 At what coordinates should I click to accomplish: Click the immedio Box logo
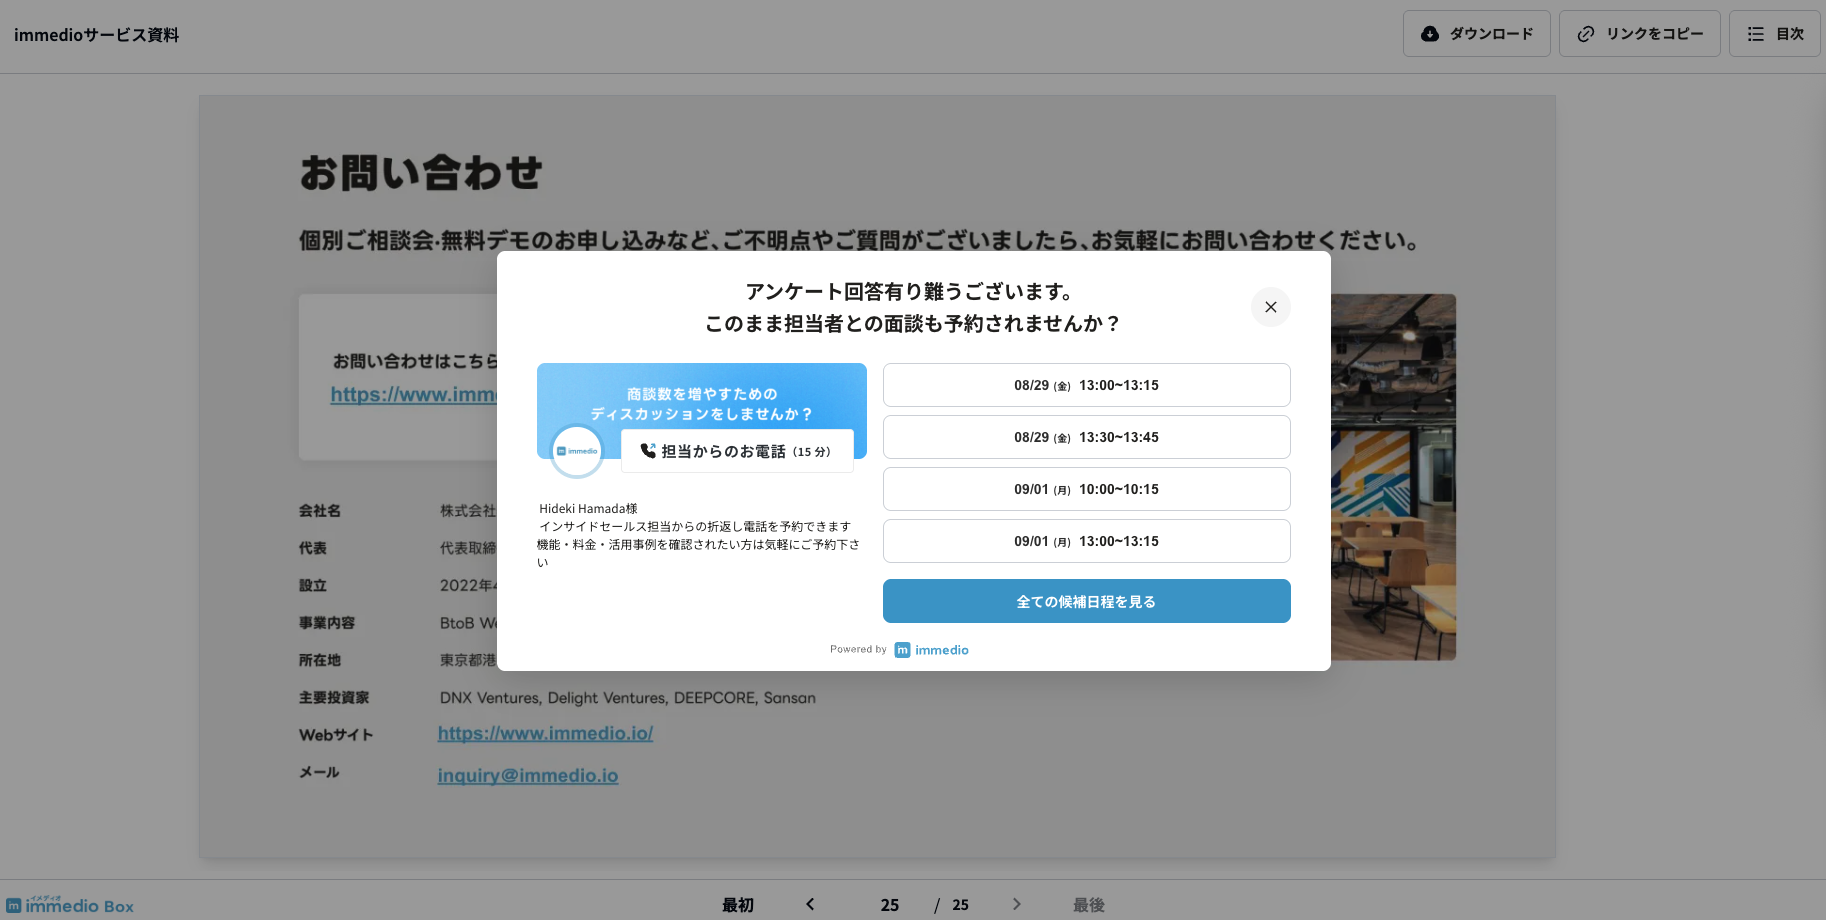(x=70, y=905)
